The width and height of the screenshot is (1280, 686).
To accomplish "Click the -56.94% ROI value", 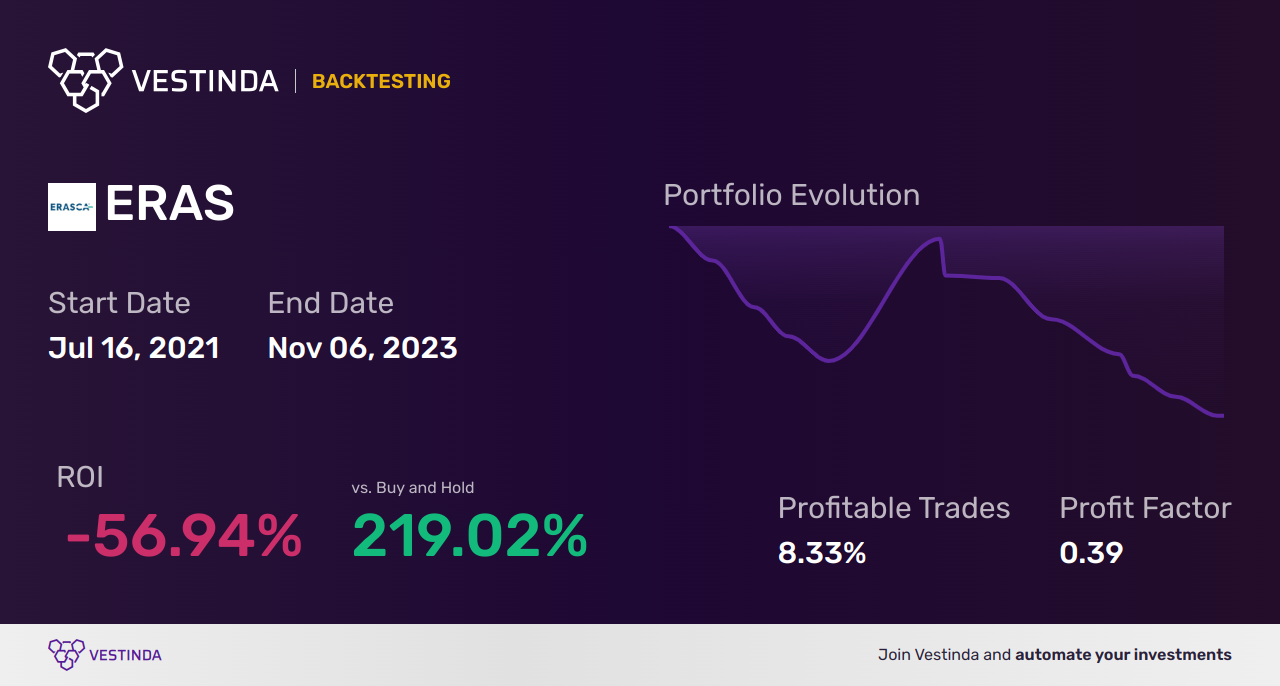I will tap(184, 537).
